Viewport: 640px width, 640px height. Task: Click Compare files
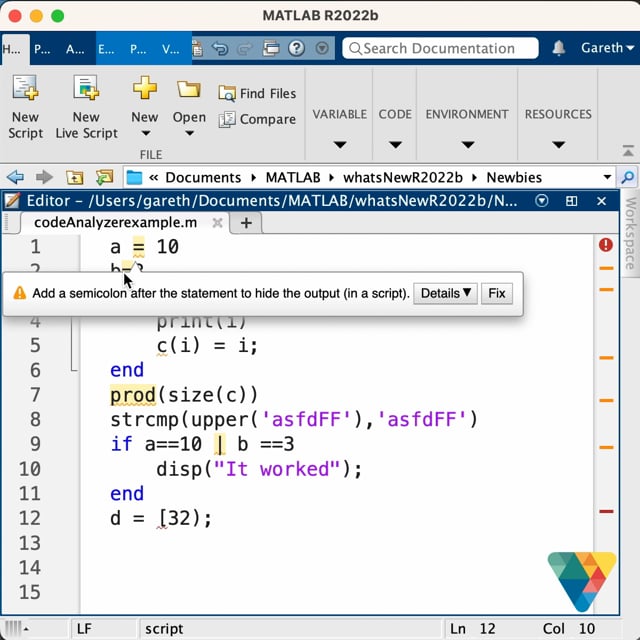pyautogui.click(x=257, y=119)
